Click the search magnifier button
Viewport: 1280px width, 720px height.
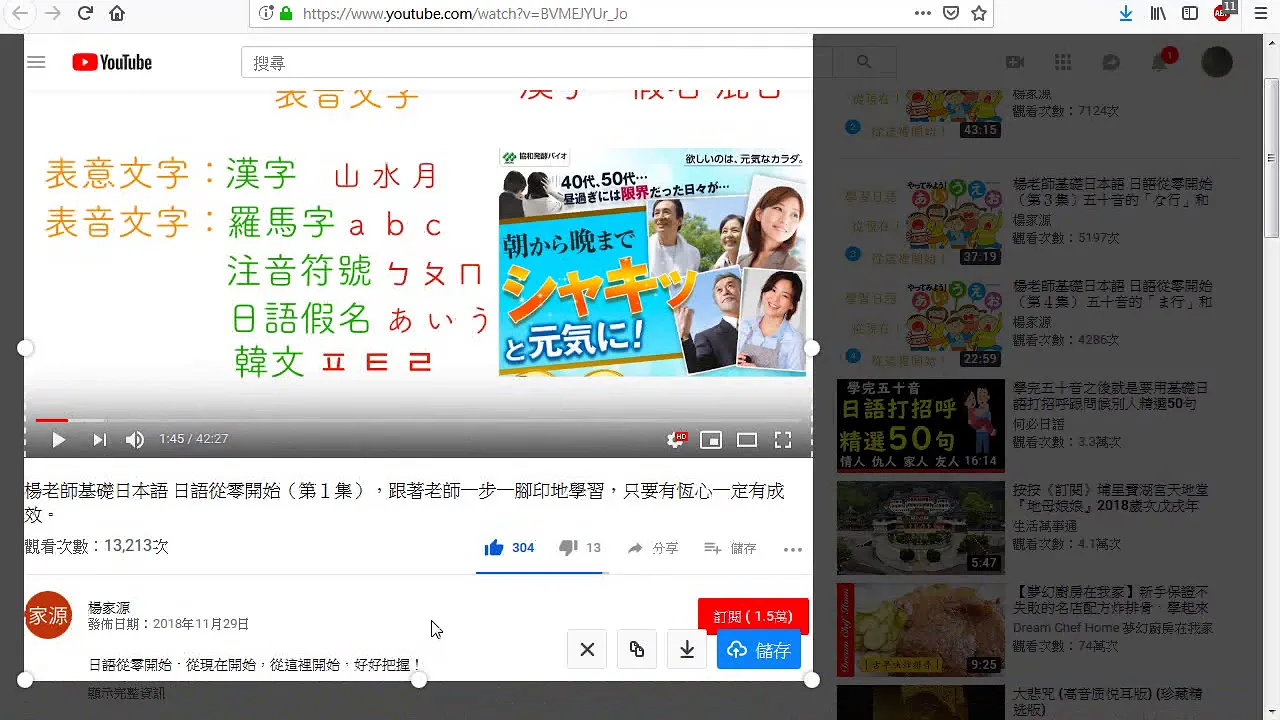pyautogui.click(x=864, y=62)
